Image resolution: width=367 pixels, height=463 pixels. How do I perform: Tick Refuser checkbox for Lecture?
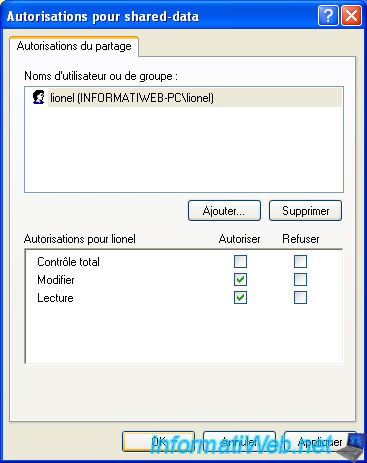point(300,298)
